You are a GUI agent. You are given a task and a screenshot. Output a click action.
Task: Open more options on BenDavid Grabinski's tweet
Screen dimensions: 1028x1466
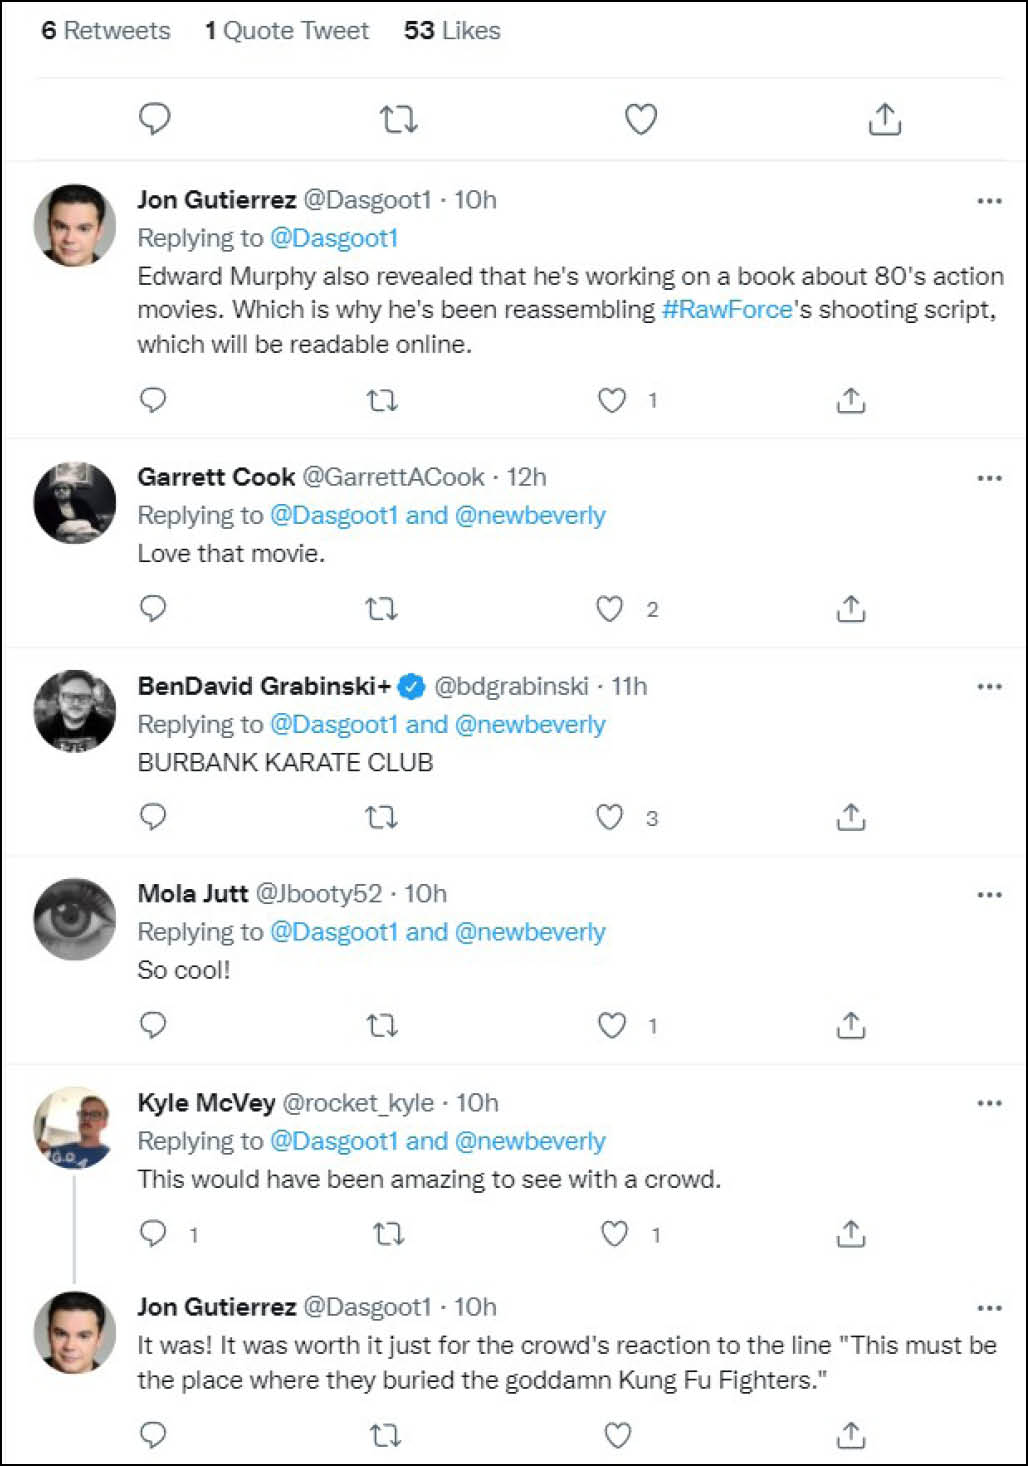pyautogui.click(x=989, y=686)
